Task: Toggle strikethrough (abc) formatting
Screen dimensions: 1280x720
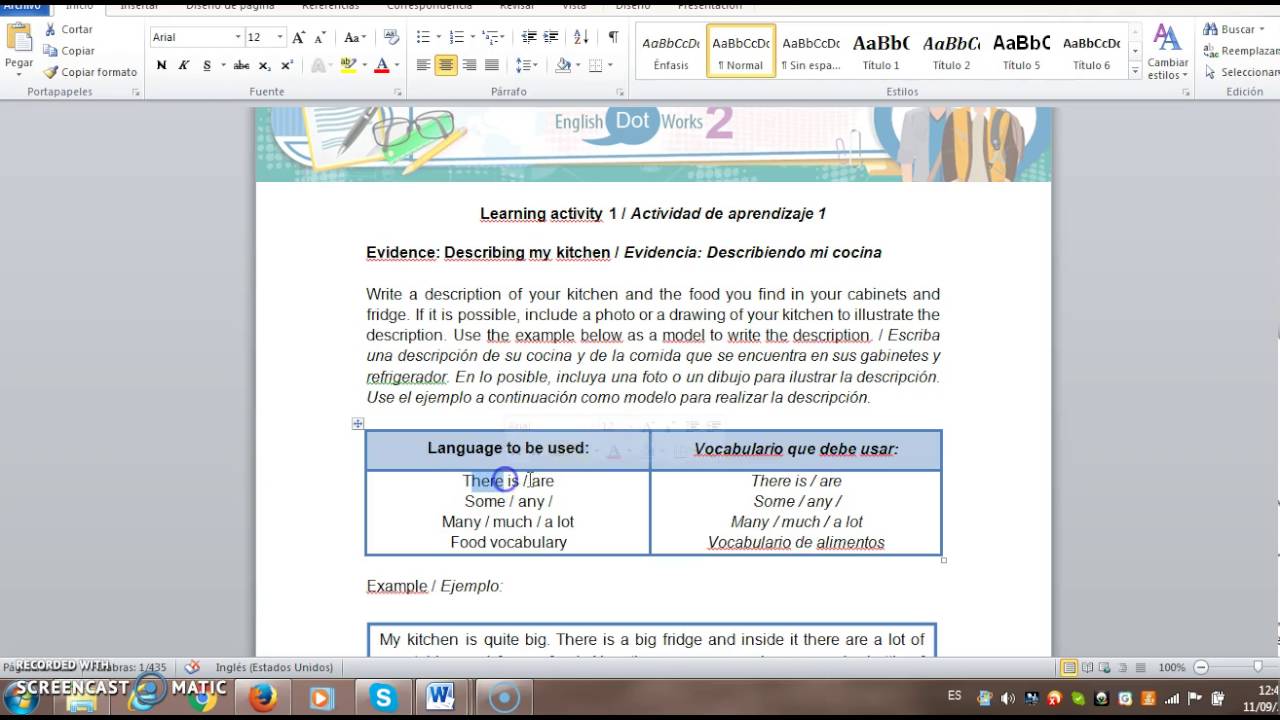Action: point(241,65)
